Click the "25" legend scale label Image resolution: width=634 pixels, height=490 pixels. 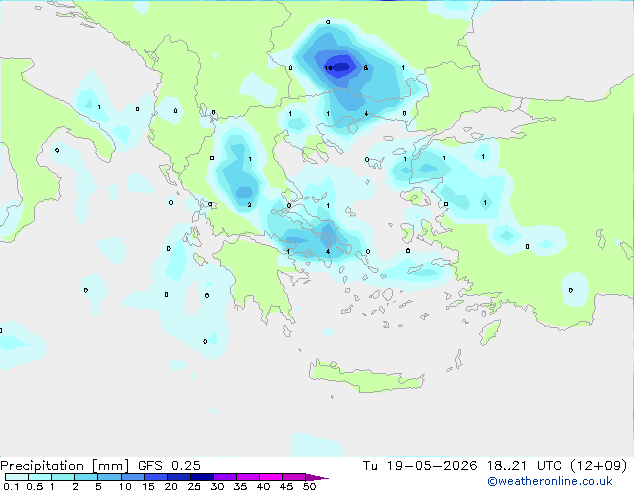pos(194,486)
